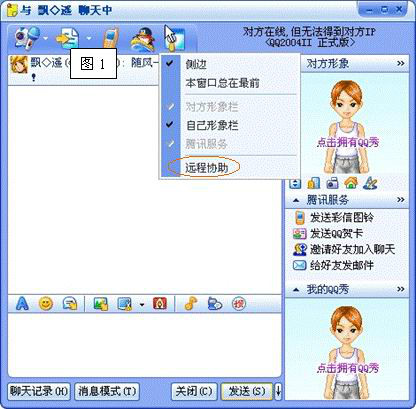Click the video/voice chat microphone icon

point(27,38)
